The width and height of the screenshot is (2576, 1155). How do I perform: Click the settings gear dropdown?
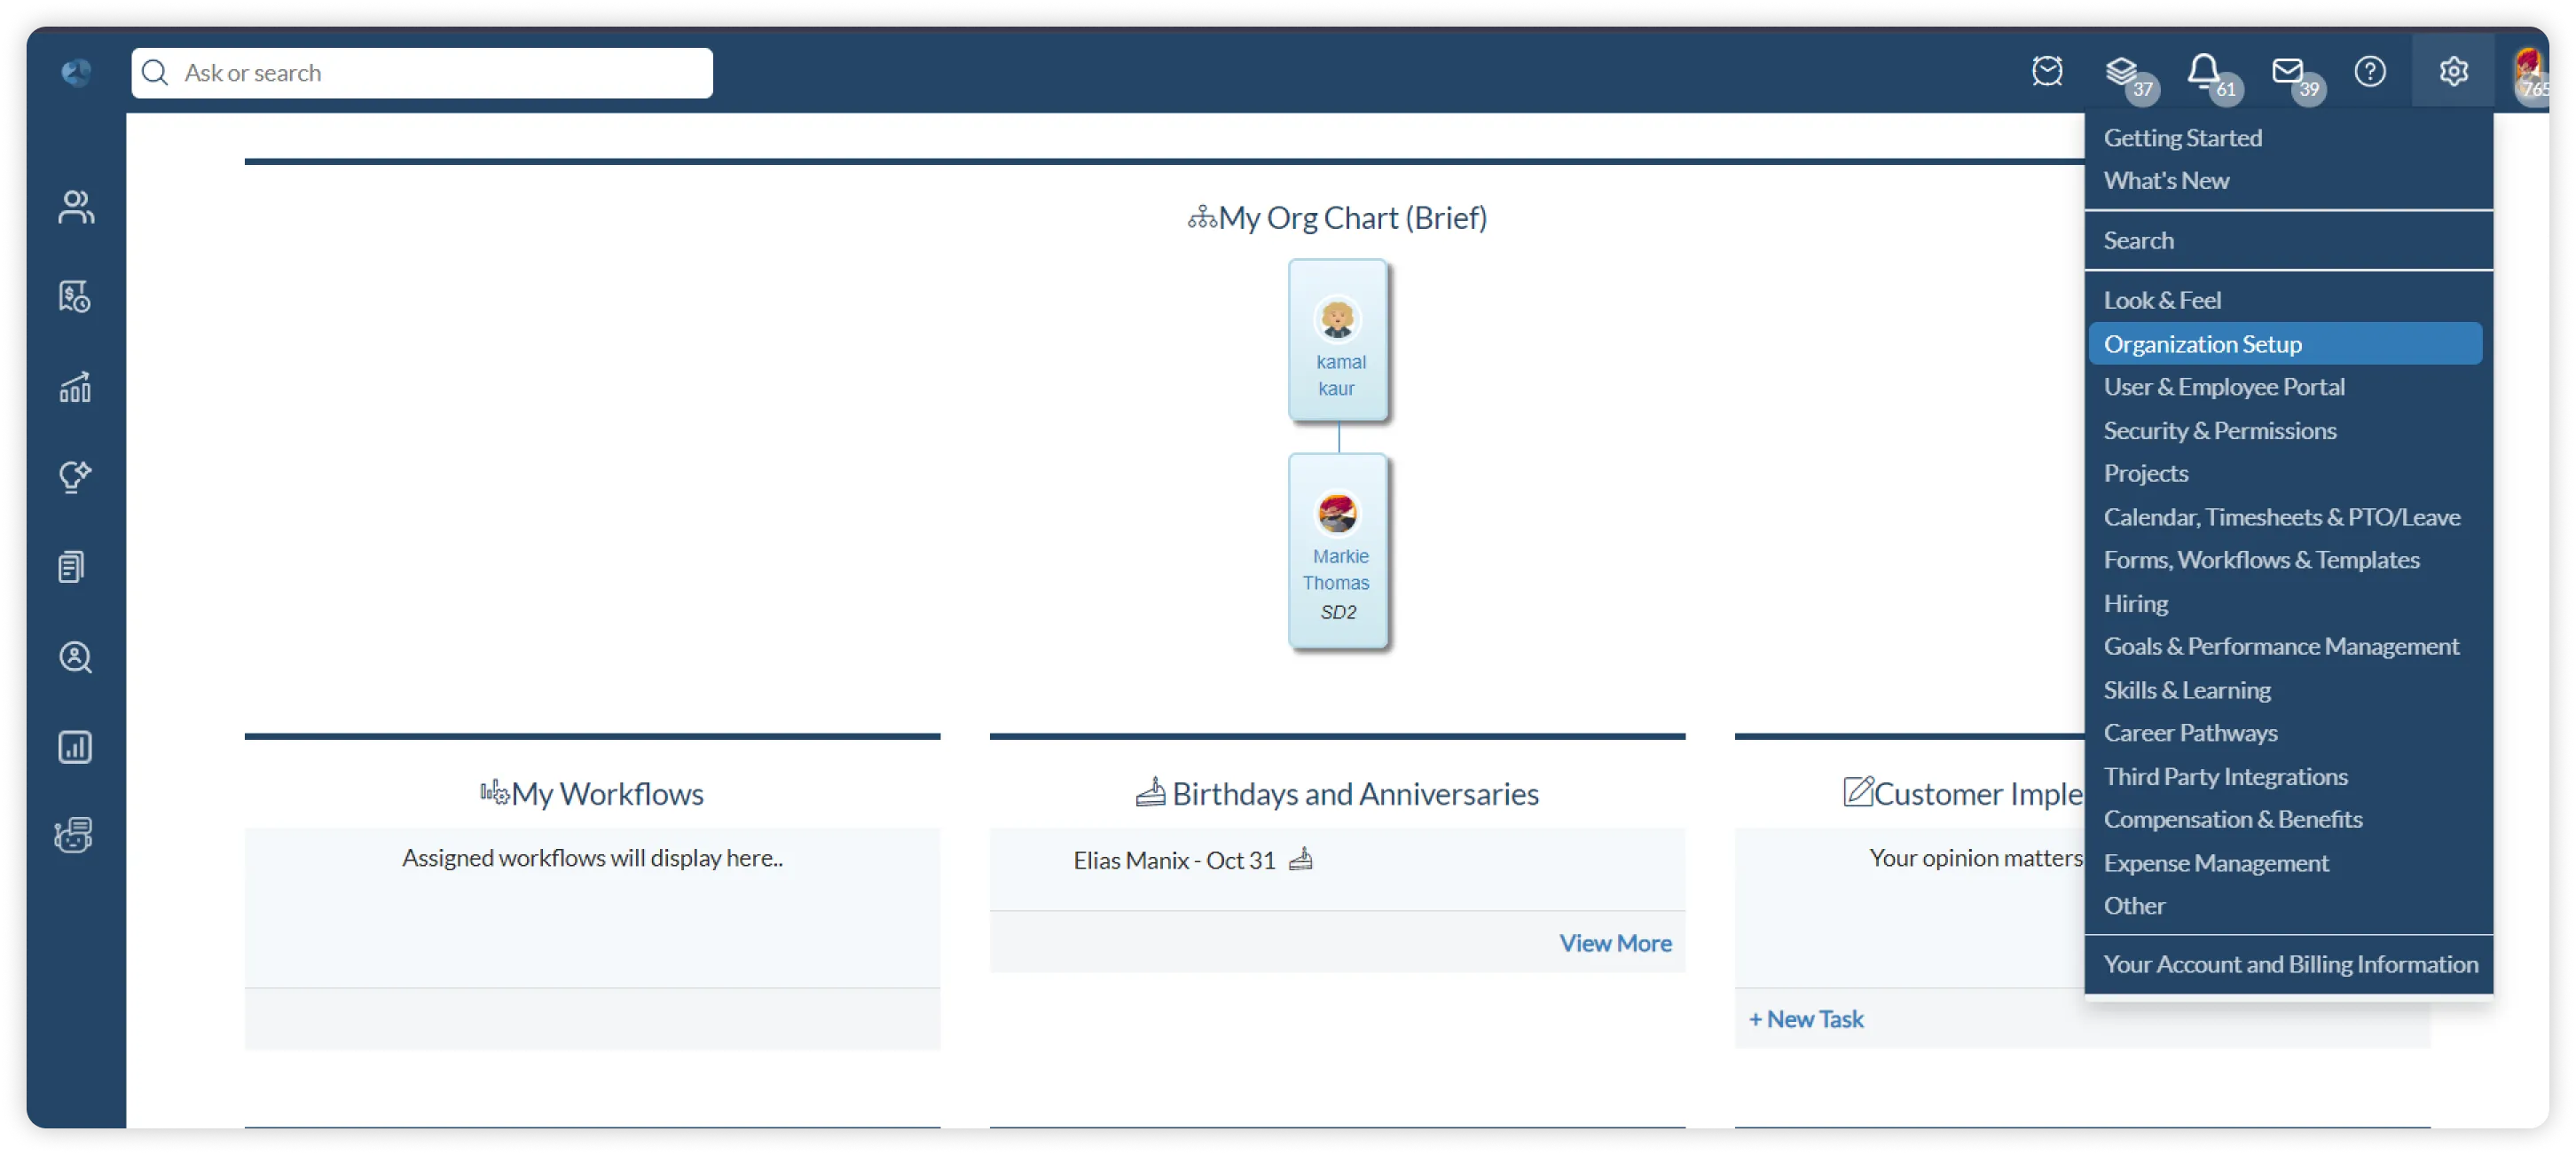2453,71
